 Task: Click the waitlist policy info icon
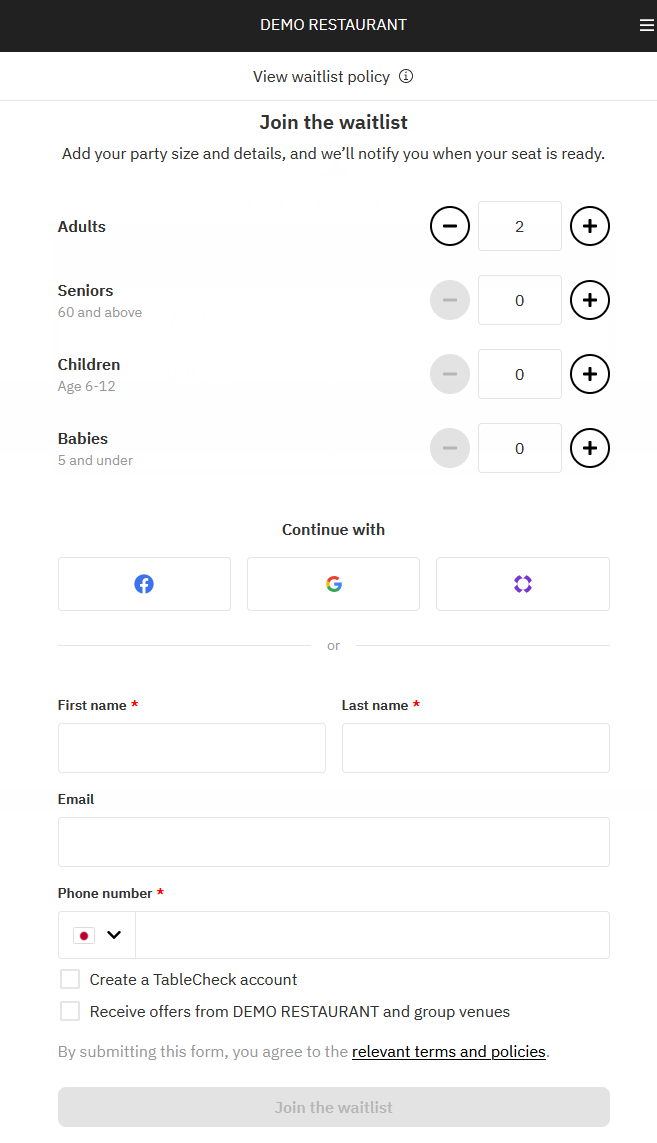coord(406,77)
